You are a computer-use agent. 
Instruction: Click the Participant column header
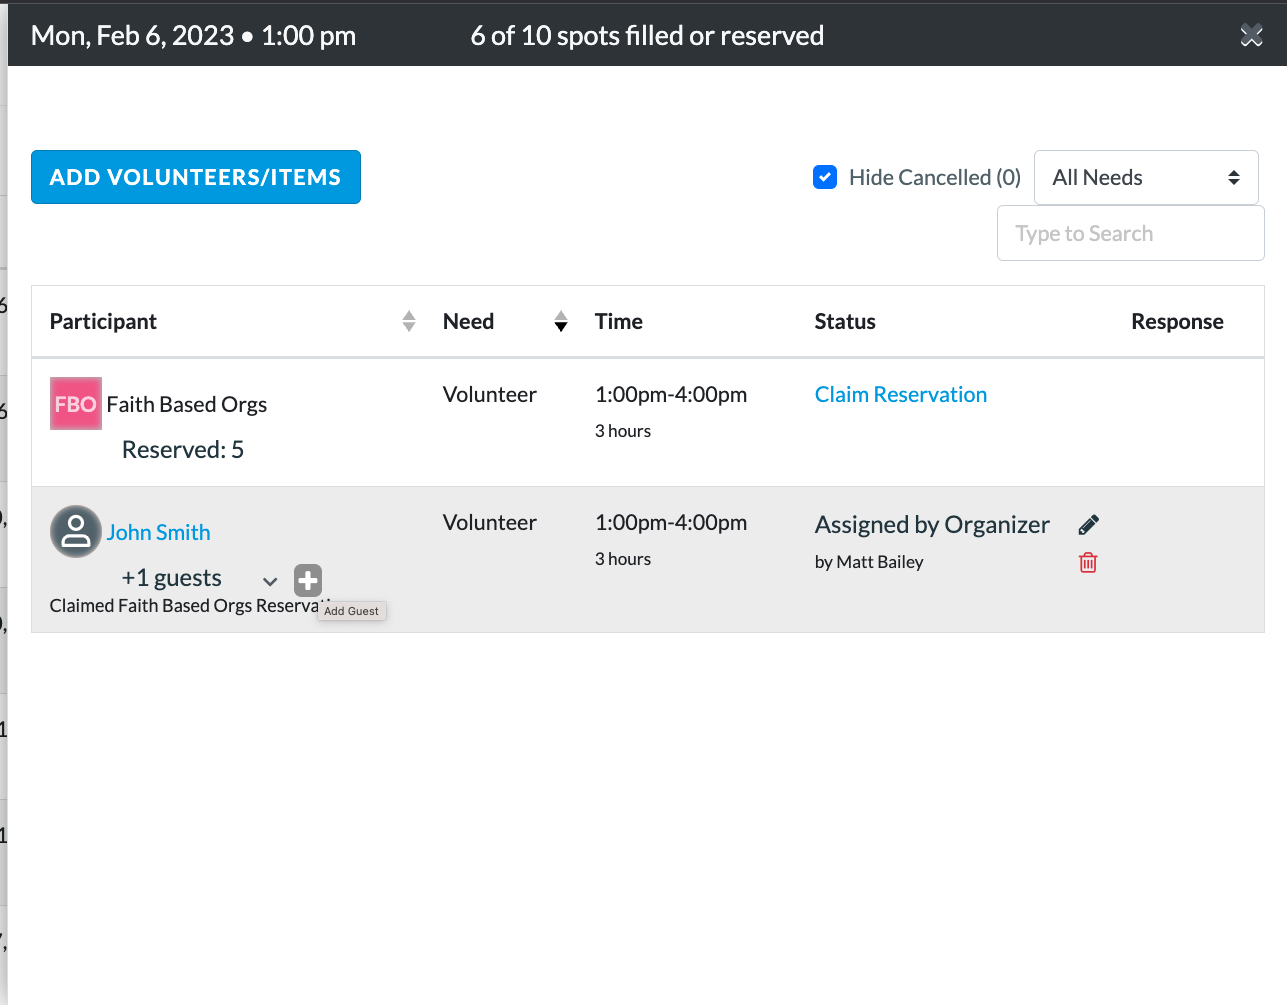click(103, 321)
